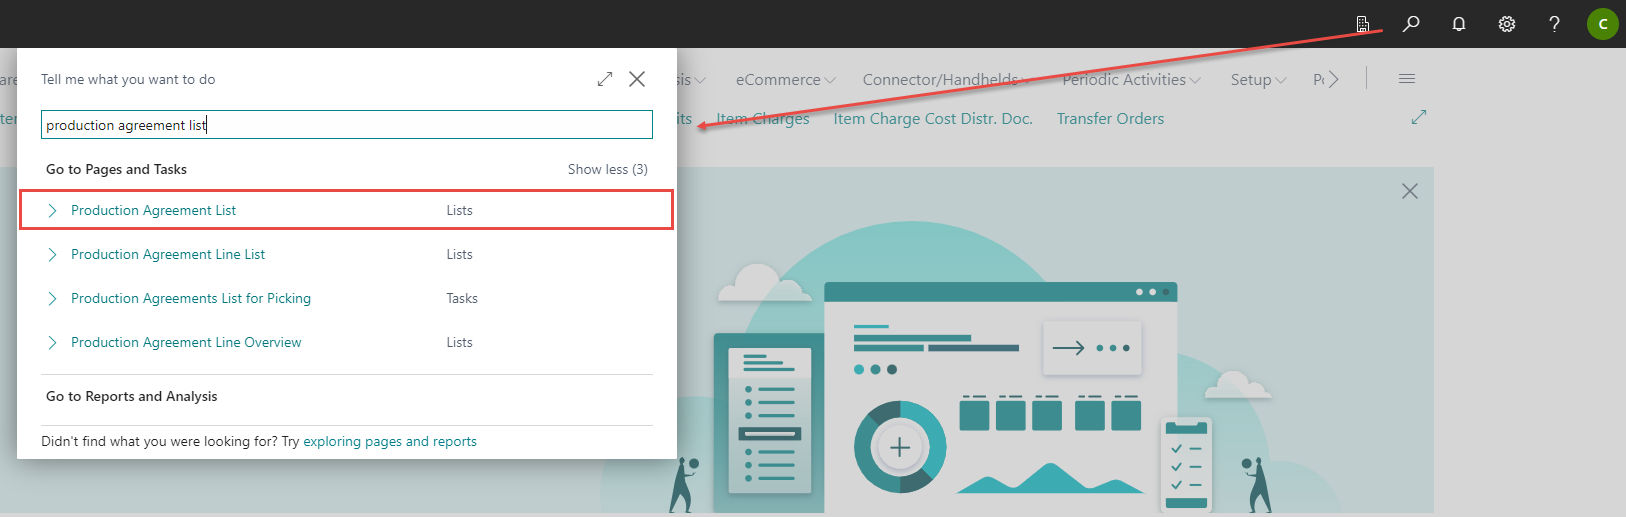Expand the role center page view

1418,118
